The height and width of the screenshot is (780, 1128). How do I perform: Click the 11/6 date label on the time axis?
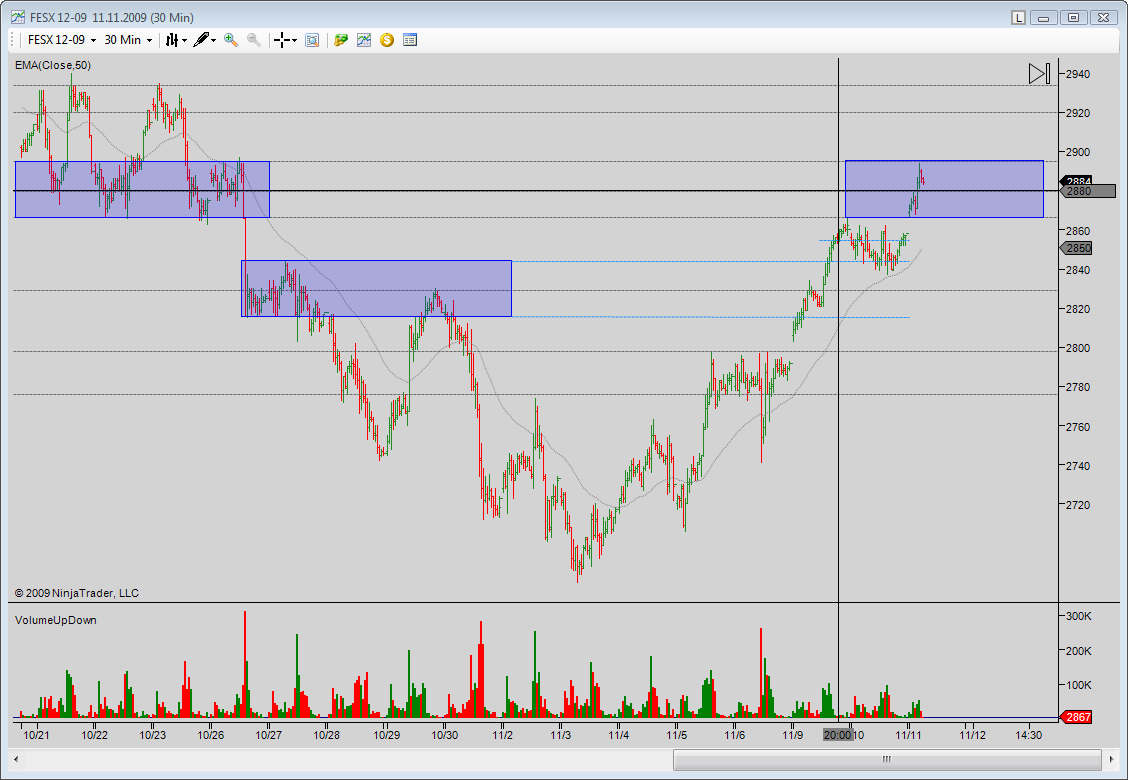click(734, 735)
